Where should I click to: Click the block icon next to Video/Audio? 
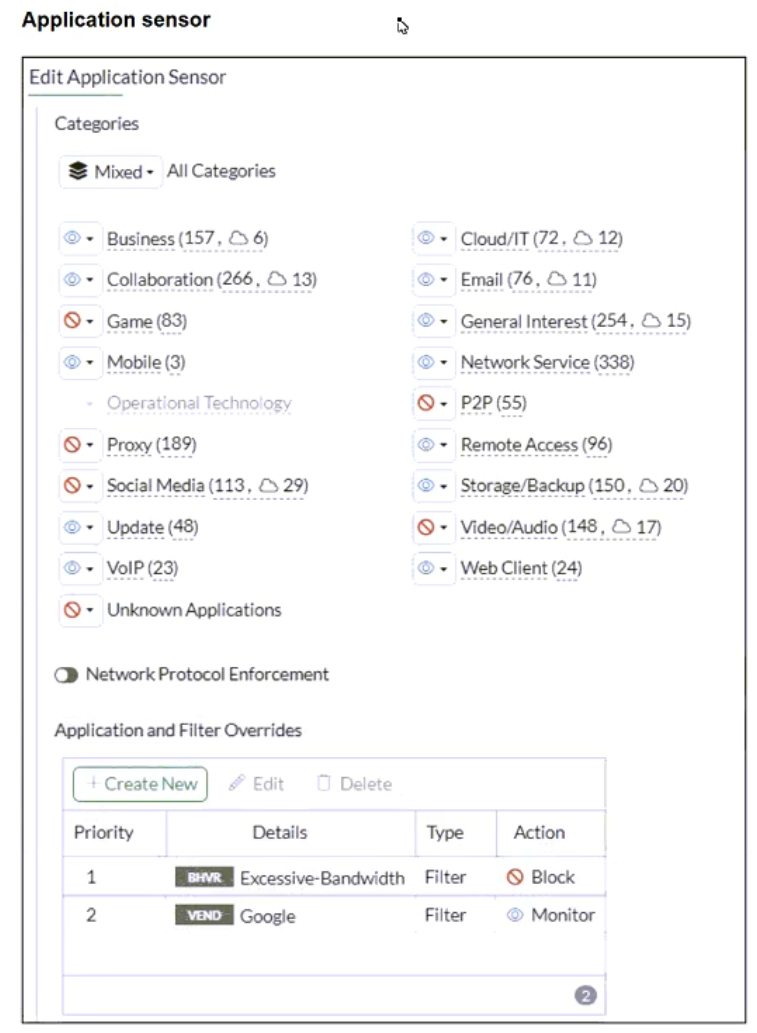point(426,527)
